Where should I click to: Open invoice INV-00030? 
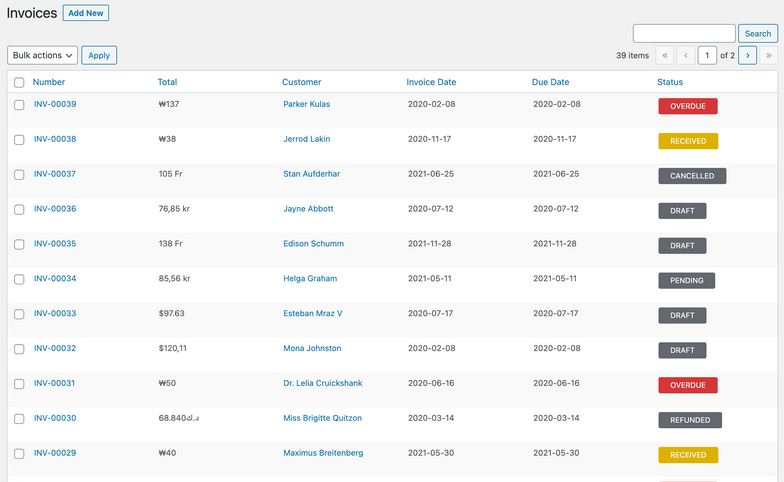click(x=55, y=418)
